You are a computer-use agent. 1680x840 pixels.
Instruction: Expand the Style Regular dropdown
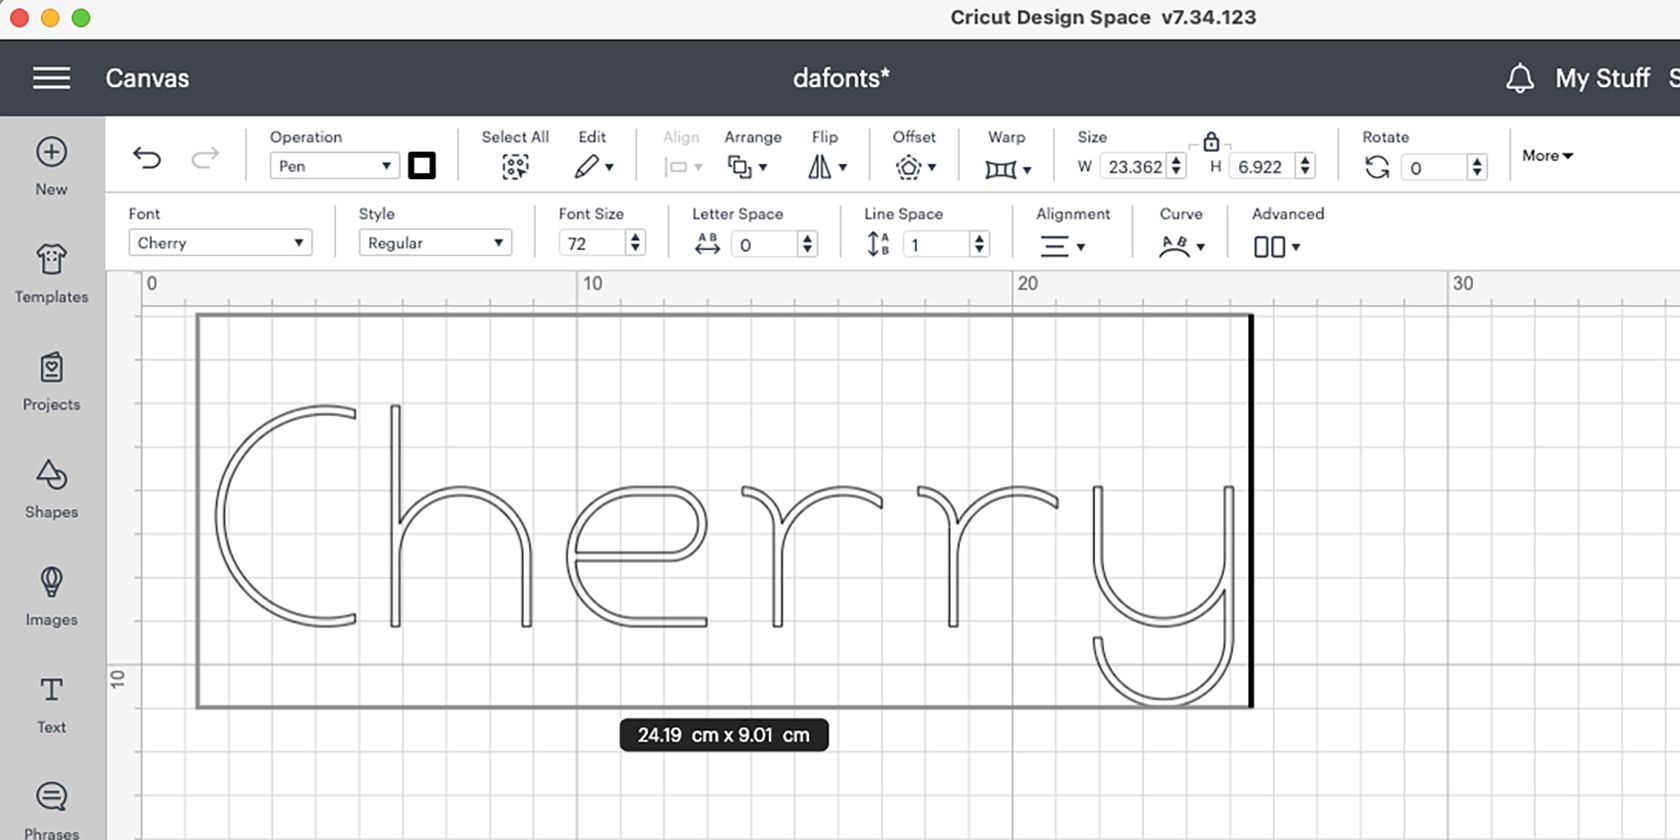[435, 243]
